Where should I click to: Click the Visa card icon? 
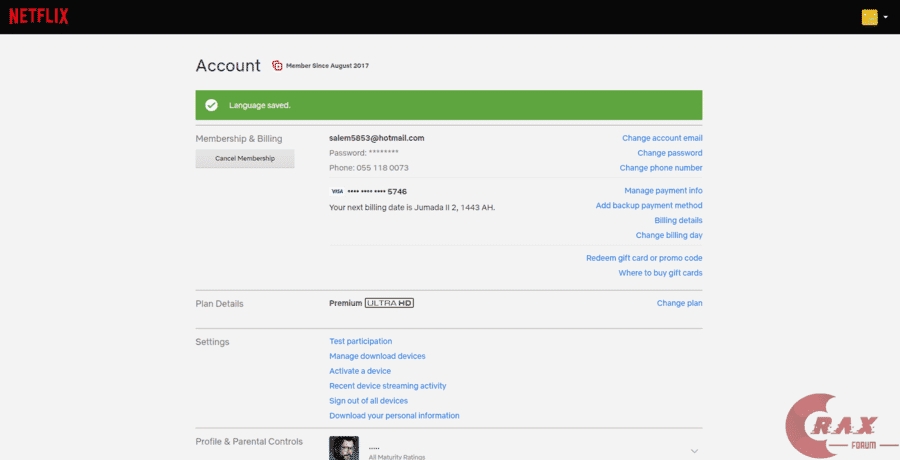point(337,191)
